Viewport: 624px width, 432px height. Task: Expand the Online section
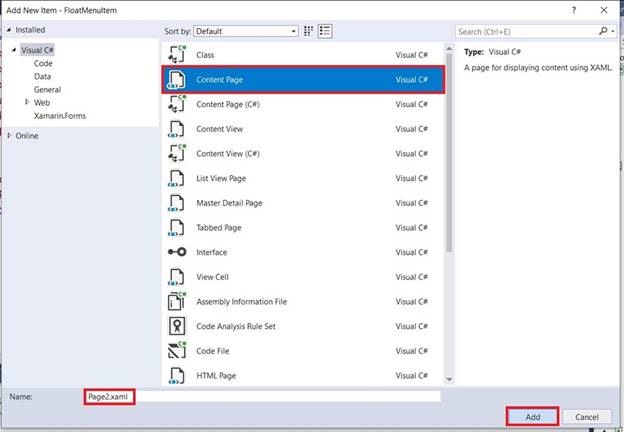10,136
